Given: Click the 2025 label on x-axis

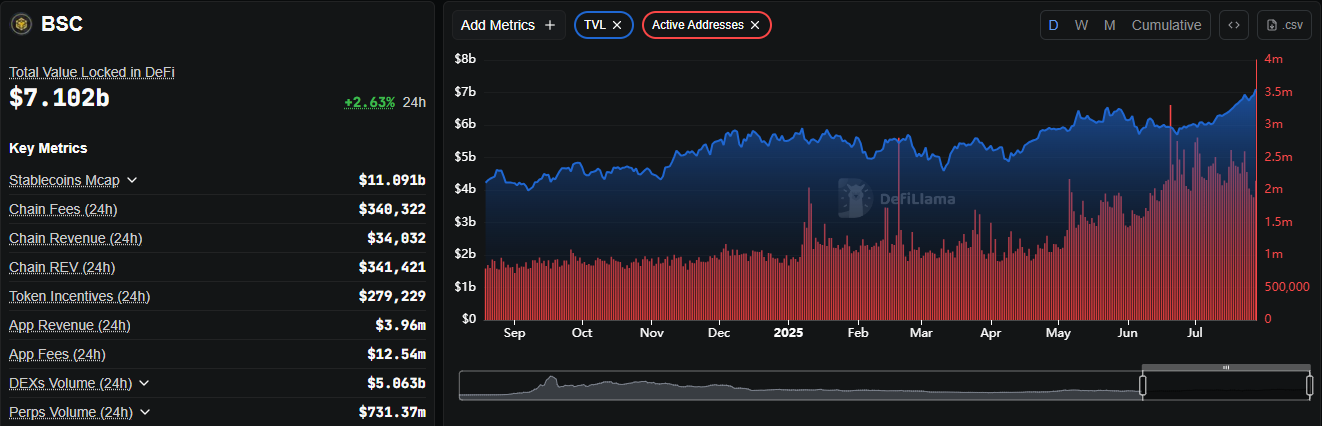Looking at the screenshot, I should [789, 333].
